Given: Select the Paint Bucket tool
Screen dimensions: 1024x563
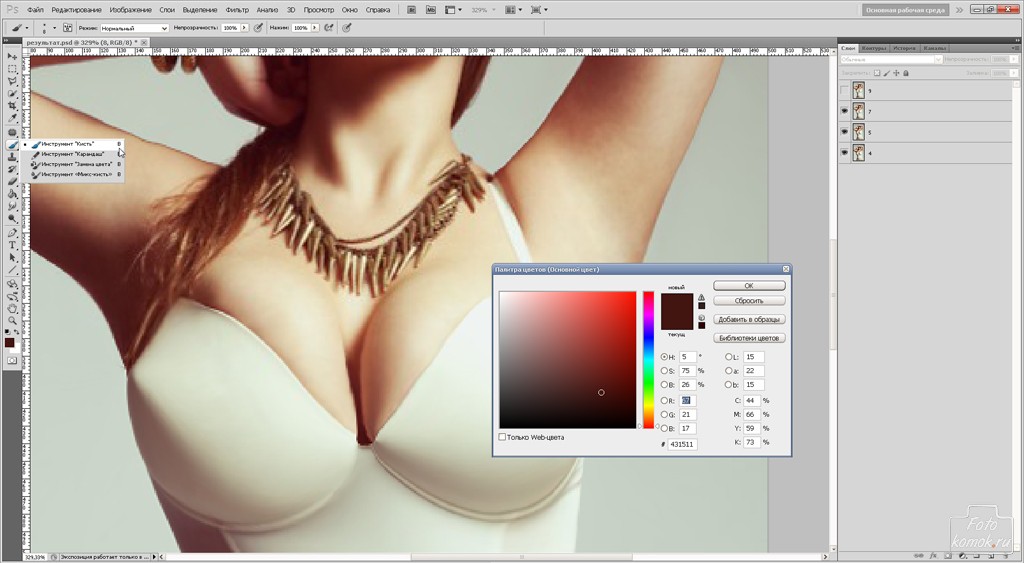Looking at the screenshot, I should [x=12, y=195].
